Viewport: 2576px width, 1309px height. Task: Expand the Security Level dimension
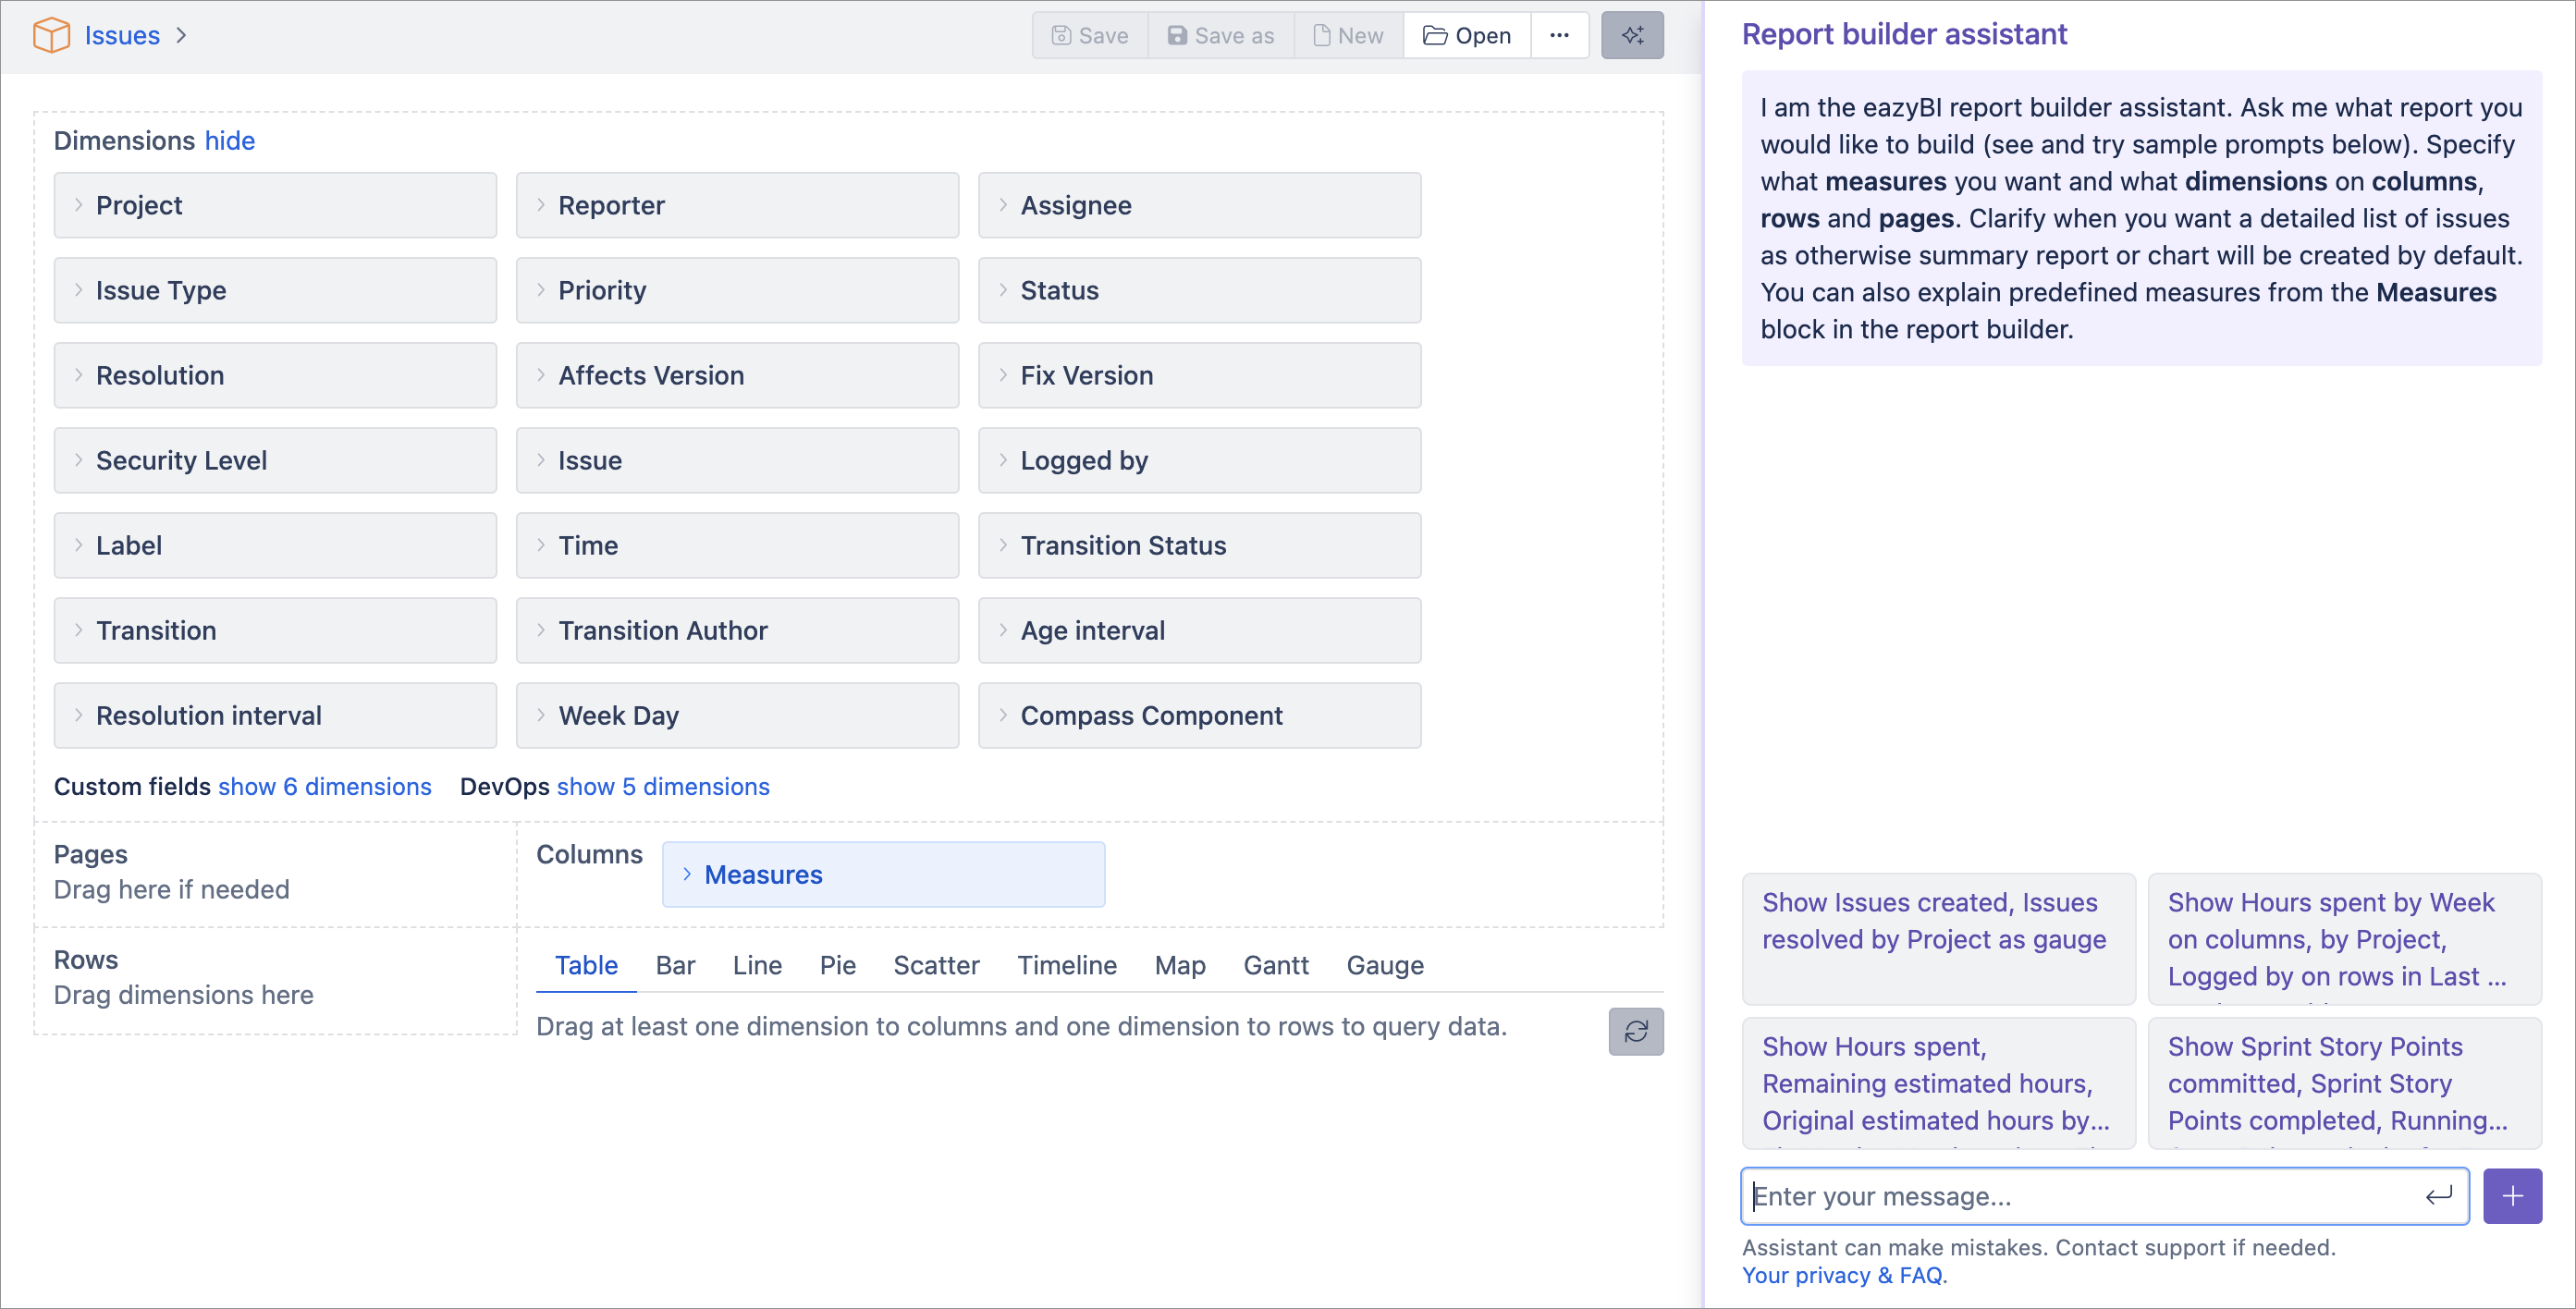pos(275,460)
